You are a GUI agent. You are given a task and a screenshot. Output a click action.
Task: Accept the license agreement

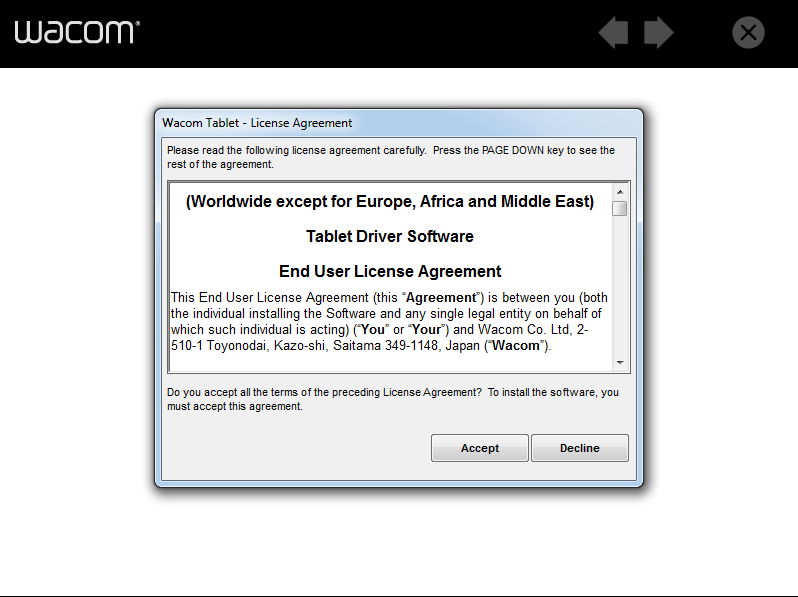(479, 448)
